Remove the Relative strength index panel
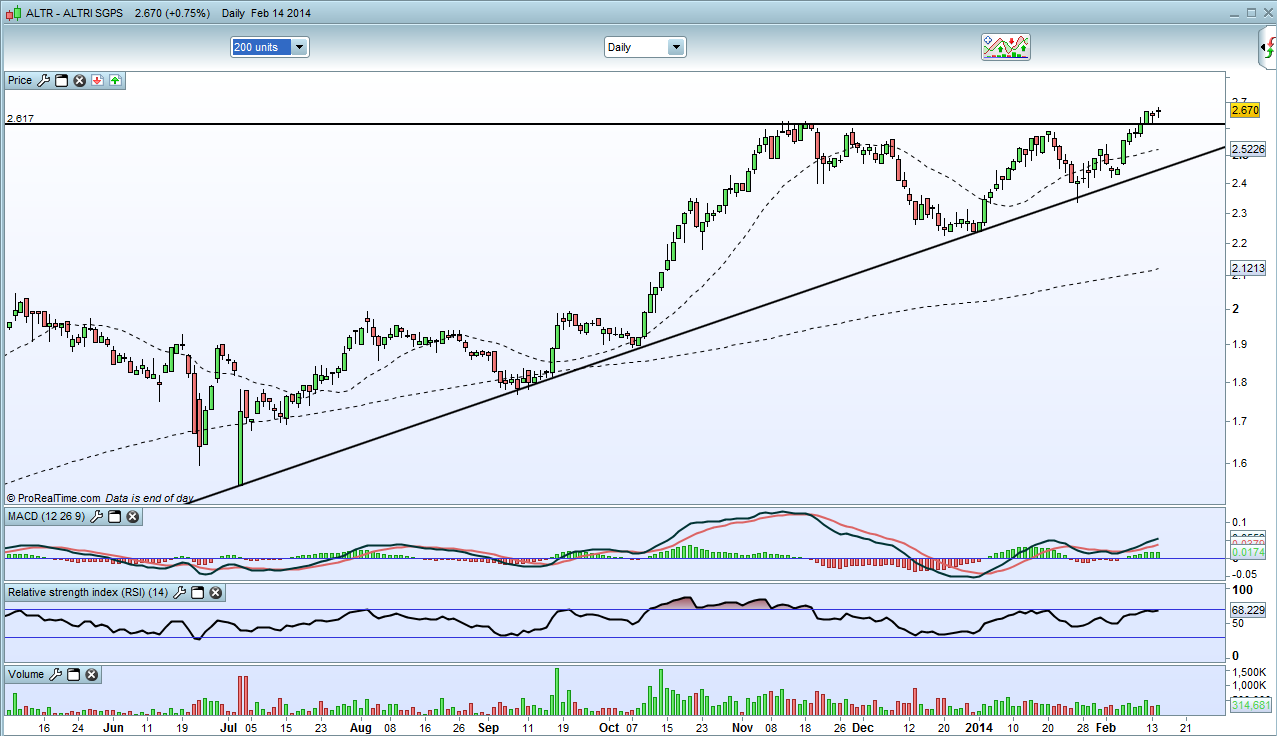 tap(216, 593)
